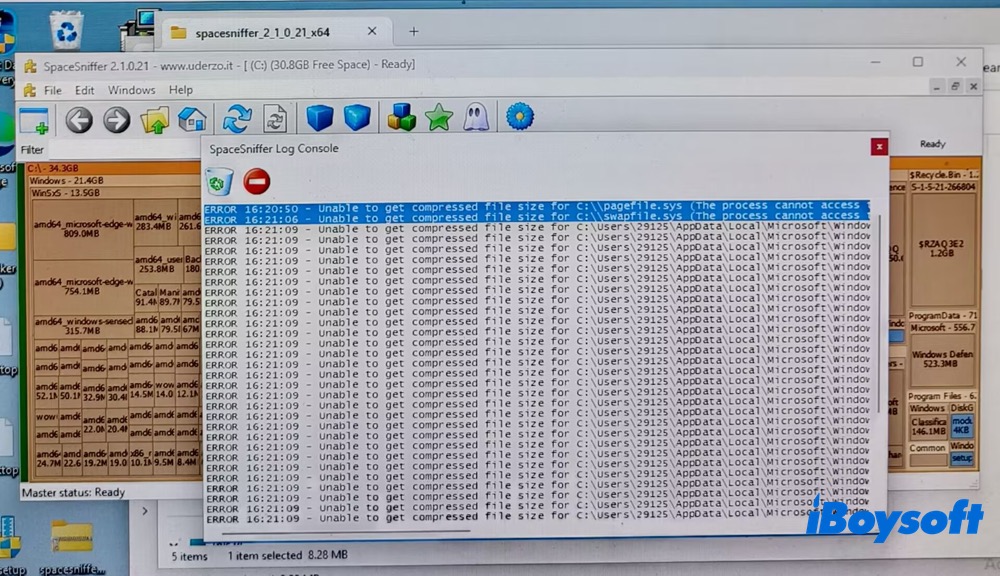The width and height of the screenshot is (1000, 576).
Task: Select the ProgramData folder header
Action: (943, 316)
